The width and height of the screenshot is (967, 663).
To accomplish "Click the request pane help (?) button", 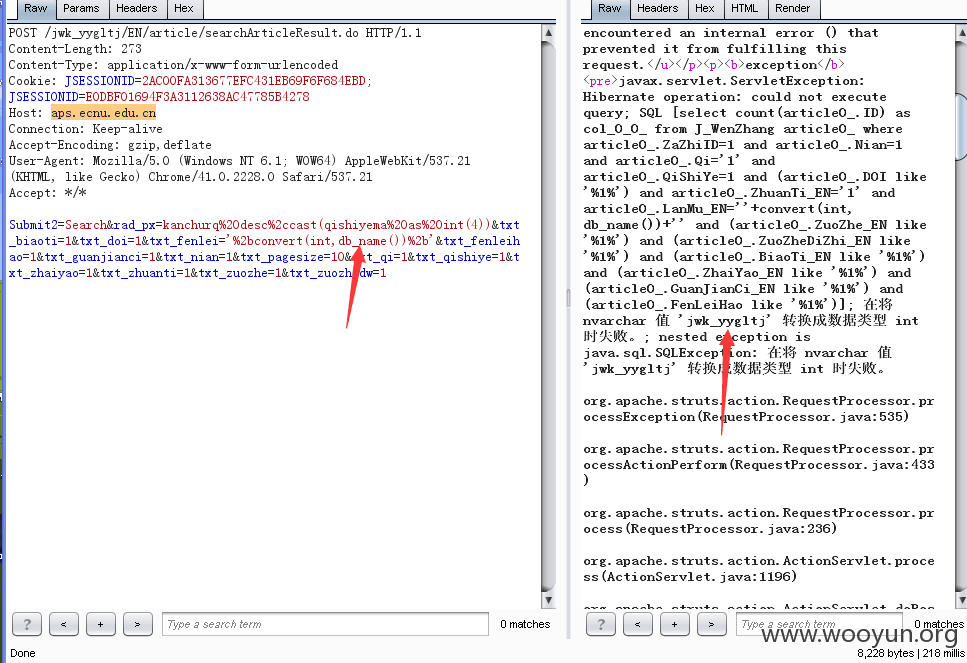I will 27,624.
